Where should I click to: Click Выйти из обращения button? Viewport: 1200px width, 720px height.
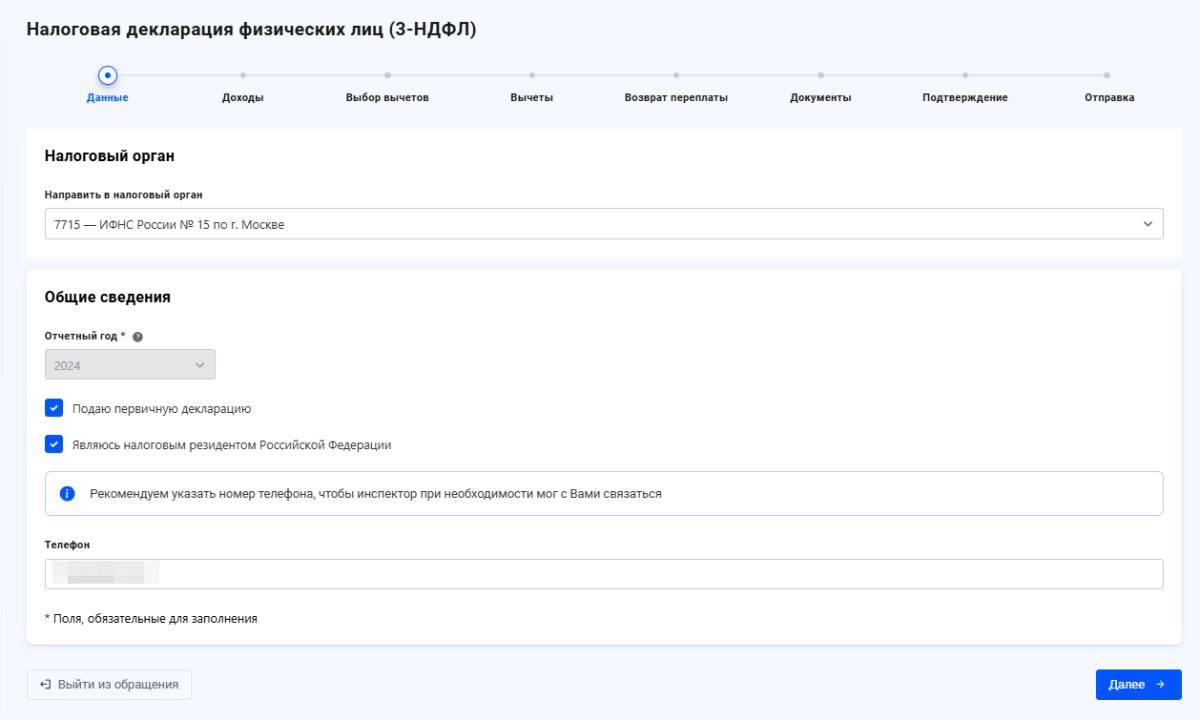click(109, 685)
